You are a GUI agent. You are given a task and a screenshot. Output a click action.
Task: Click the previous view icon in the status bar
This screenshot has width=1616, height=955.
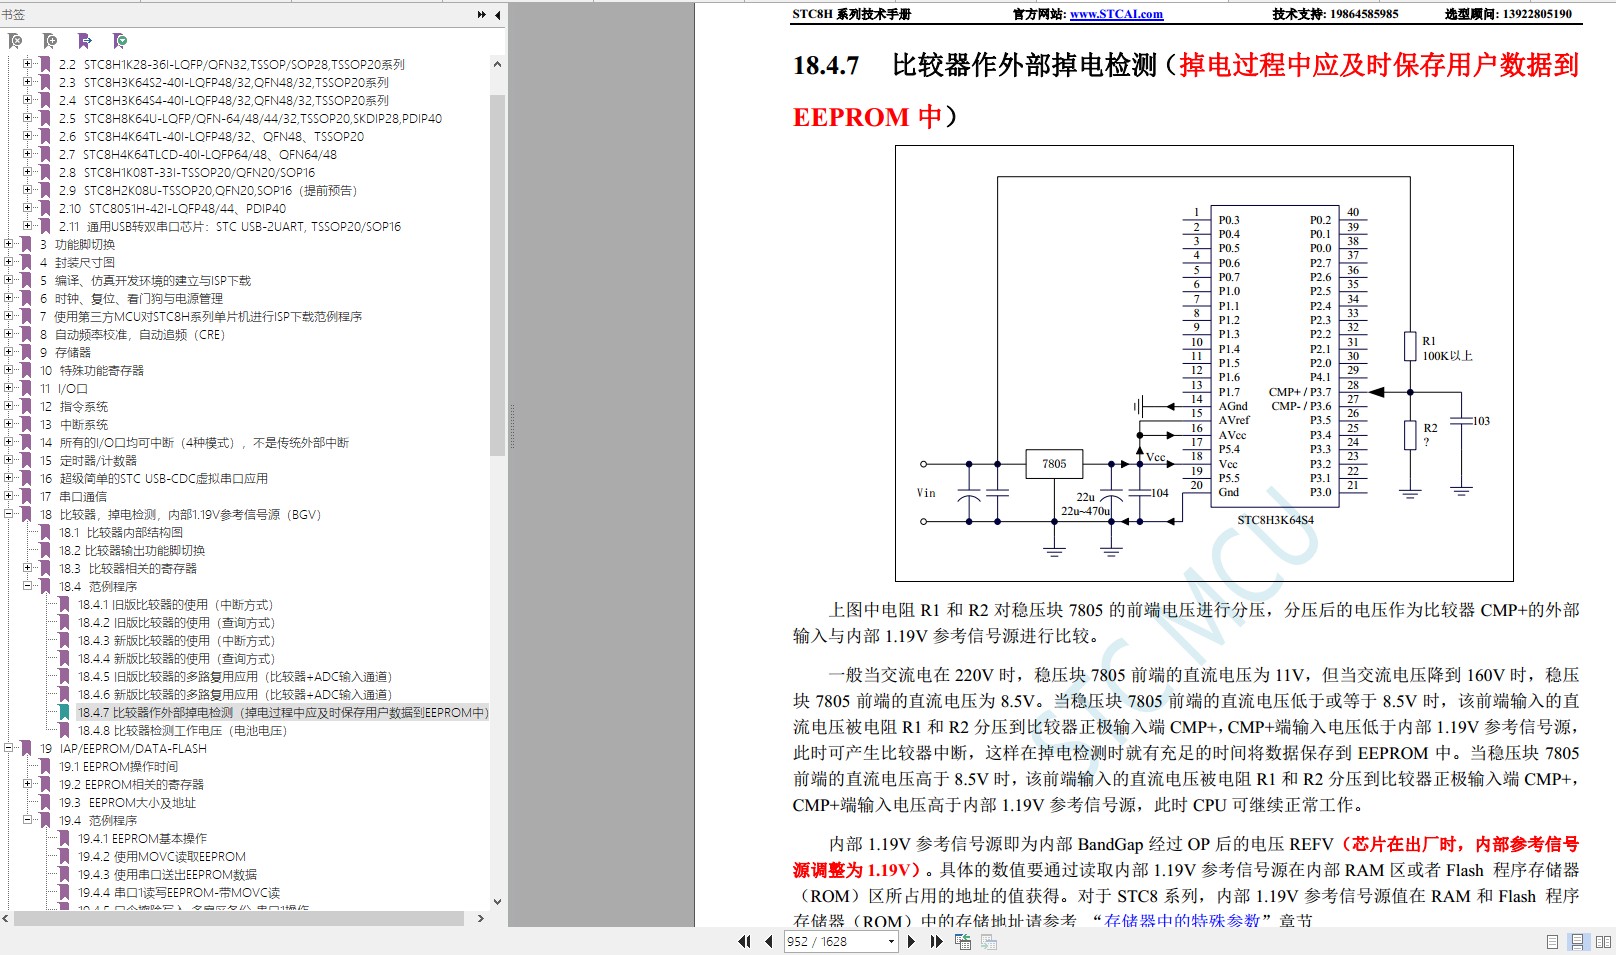coord(963,941)
